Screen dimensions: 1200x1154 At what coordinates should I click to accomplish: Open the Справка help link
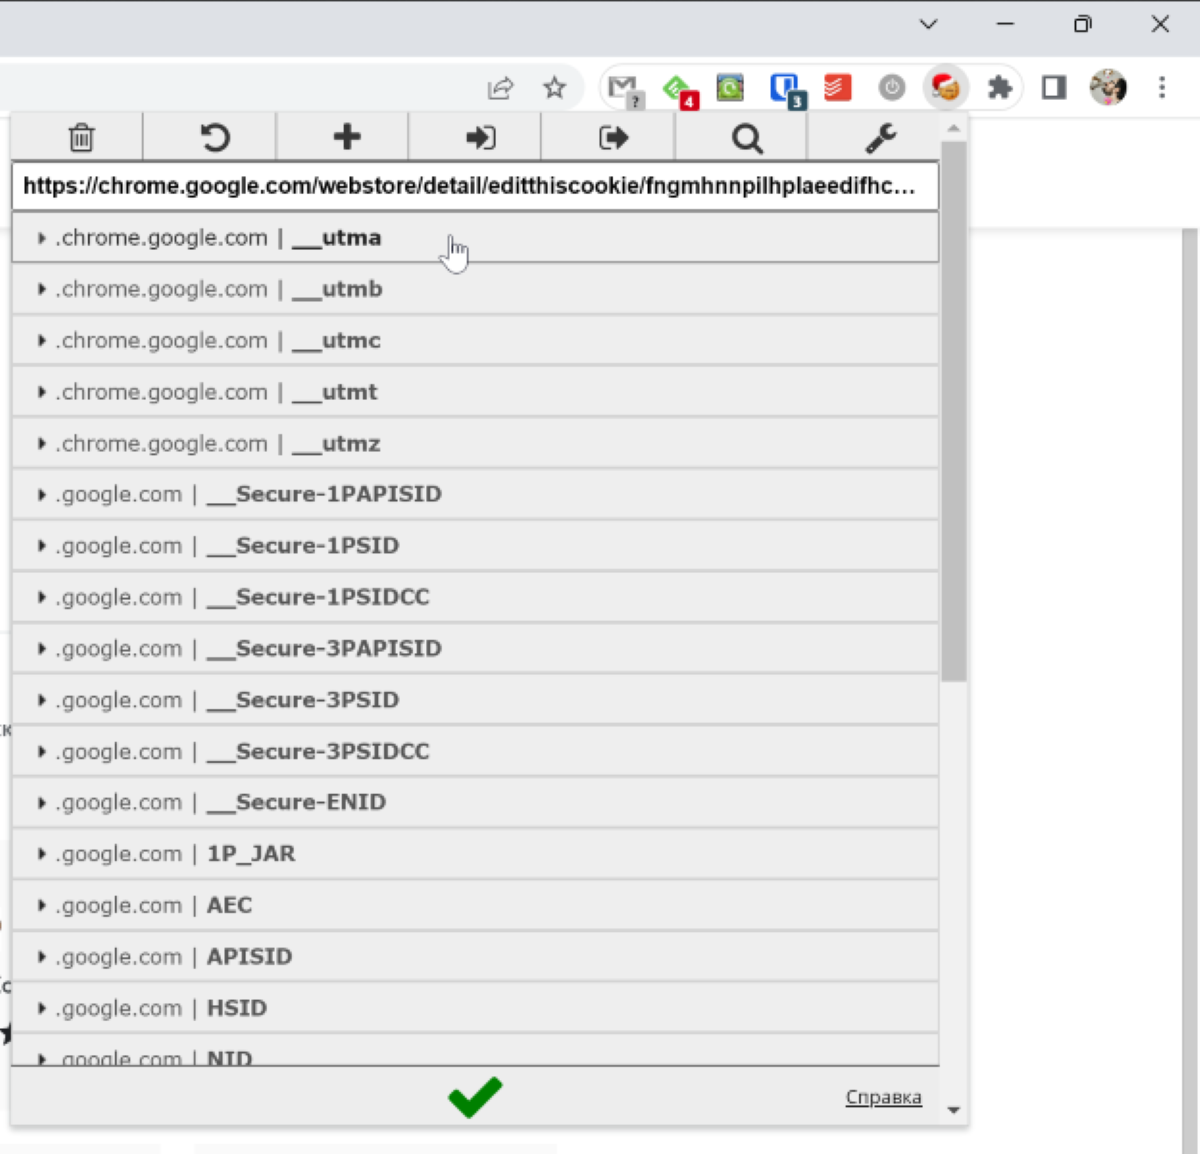pyautogui.click(x=883, y=1097)
